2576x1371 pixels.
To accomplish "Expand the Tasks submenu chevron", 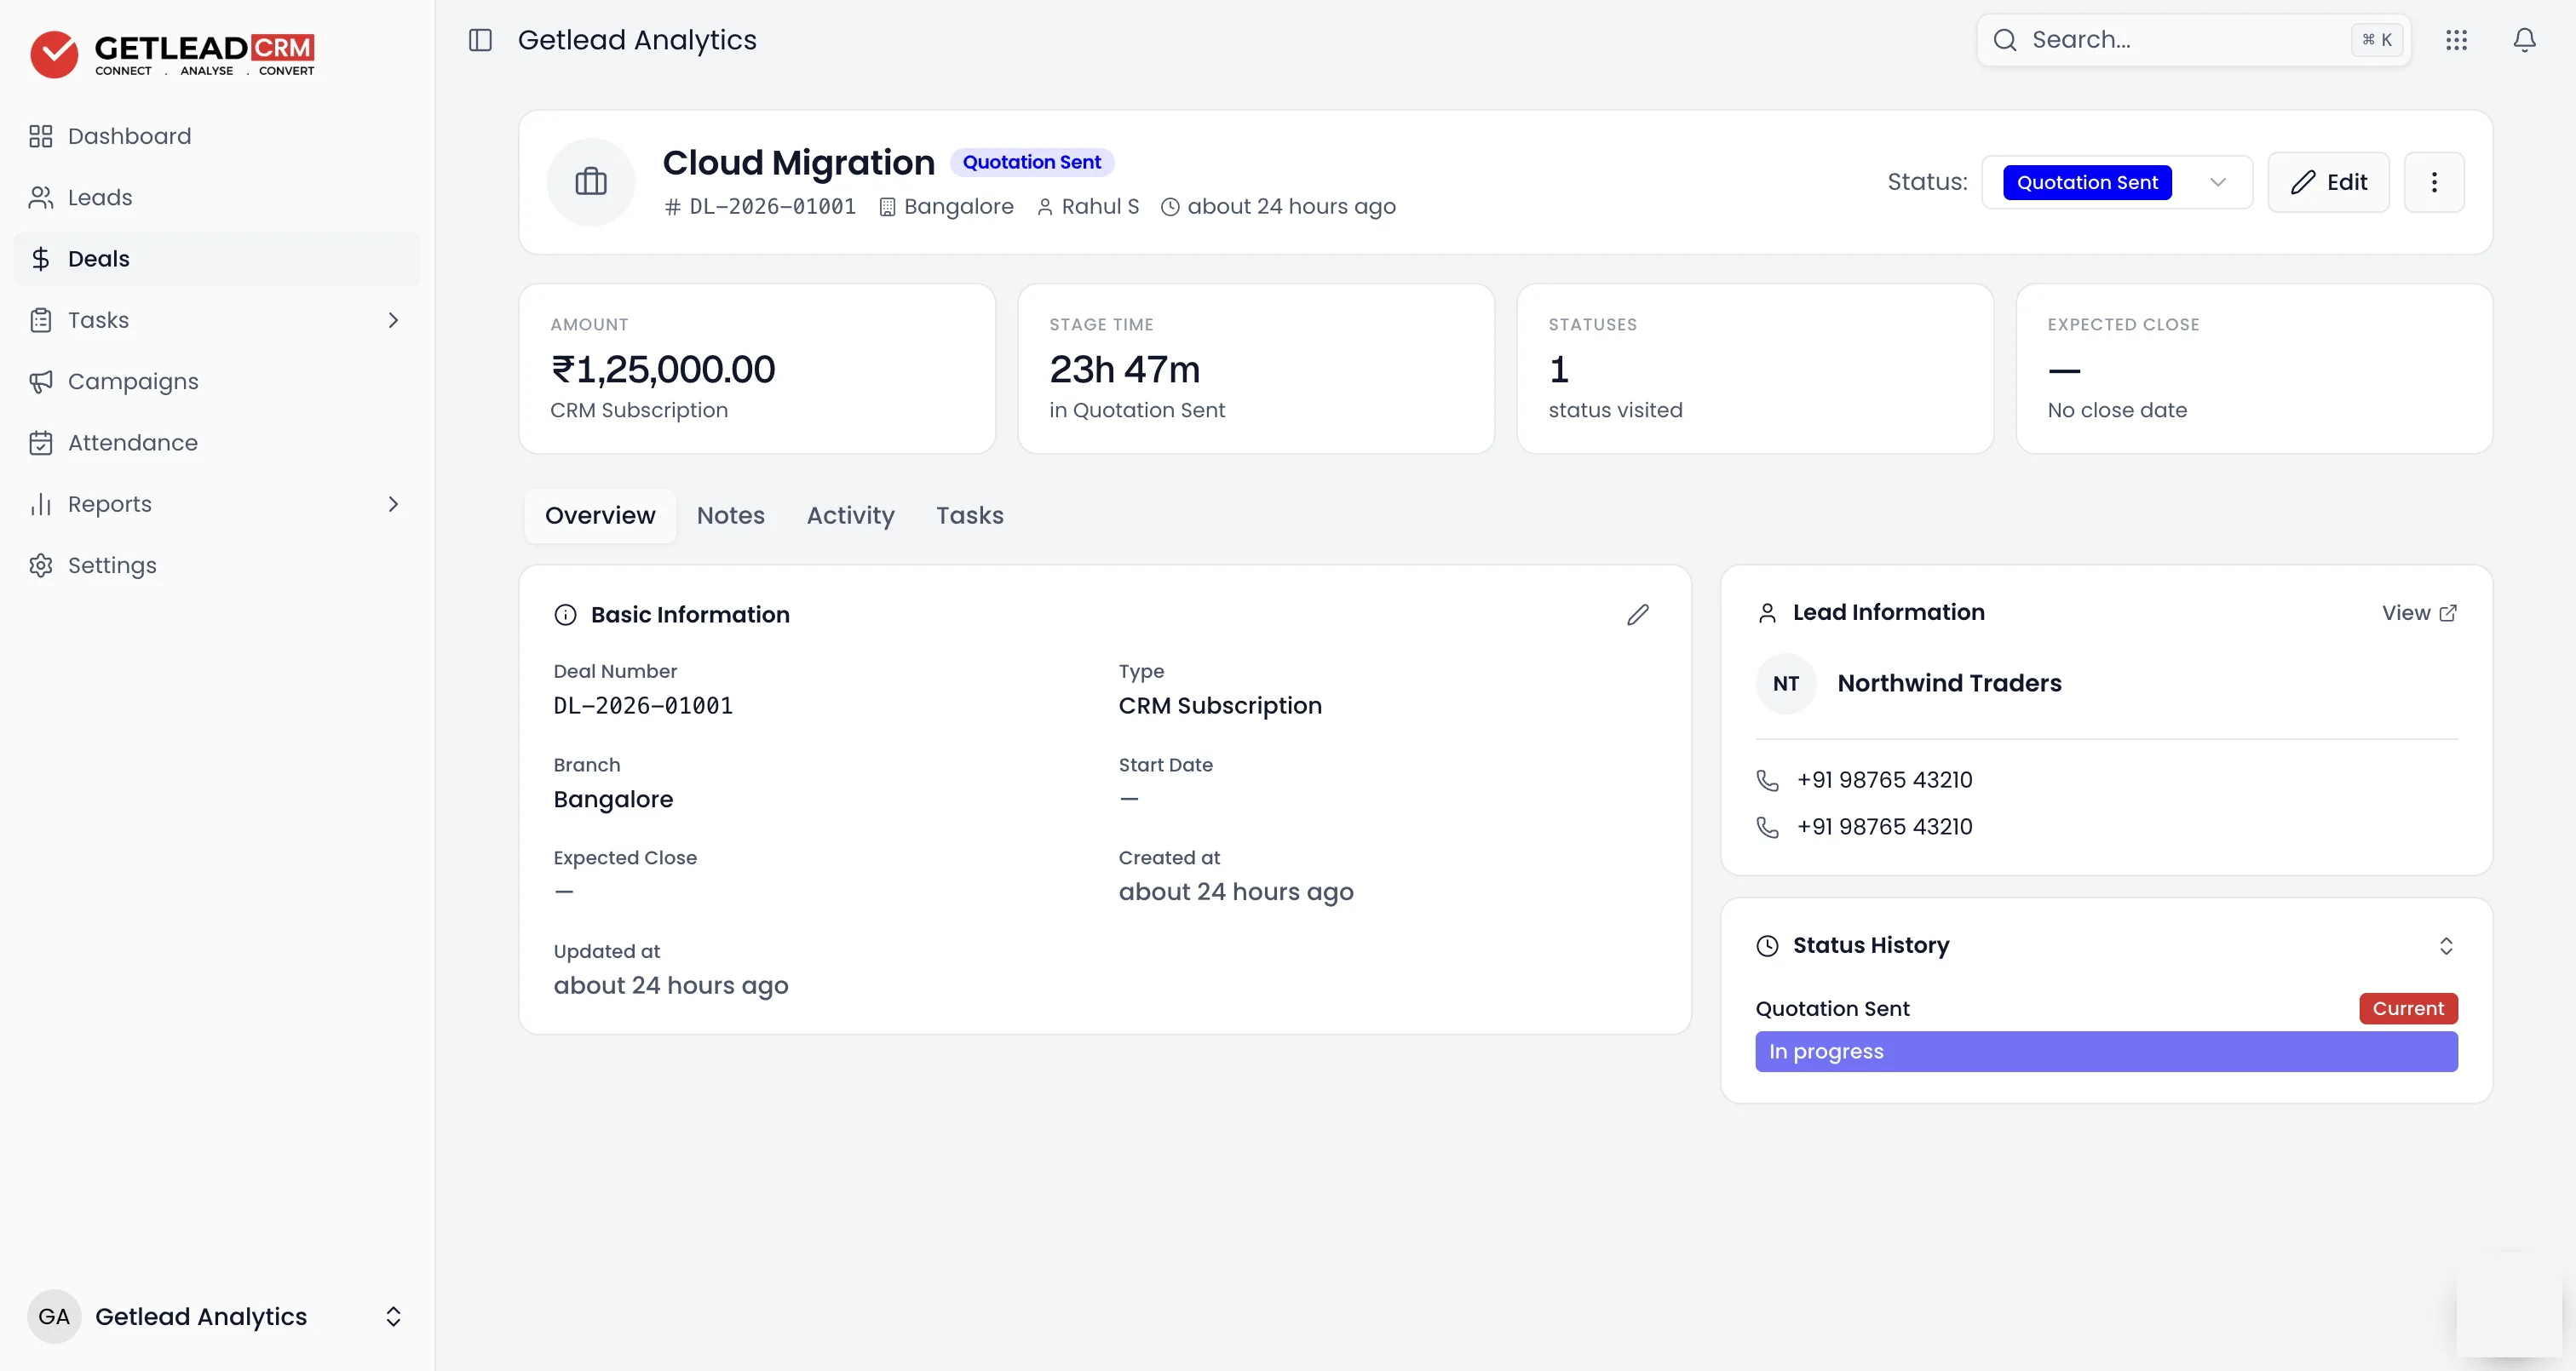I will pyautogui.click(x=393, y=320).
